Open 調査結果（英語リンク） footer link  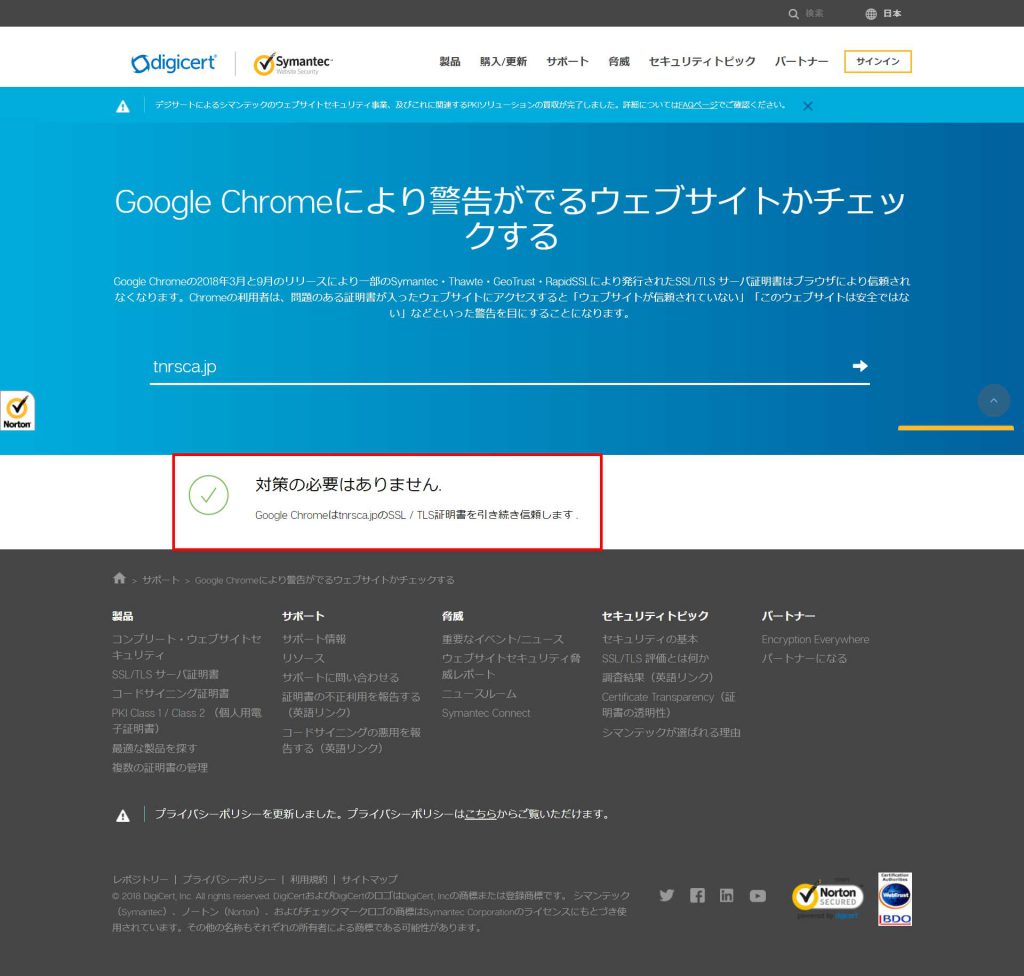point(657,677)
